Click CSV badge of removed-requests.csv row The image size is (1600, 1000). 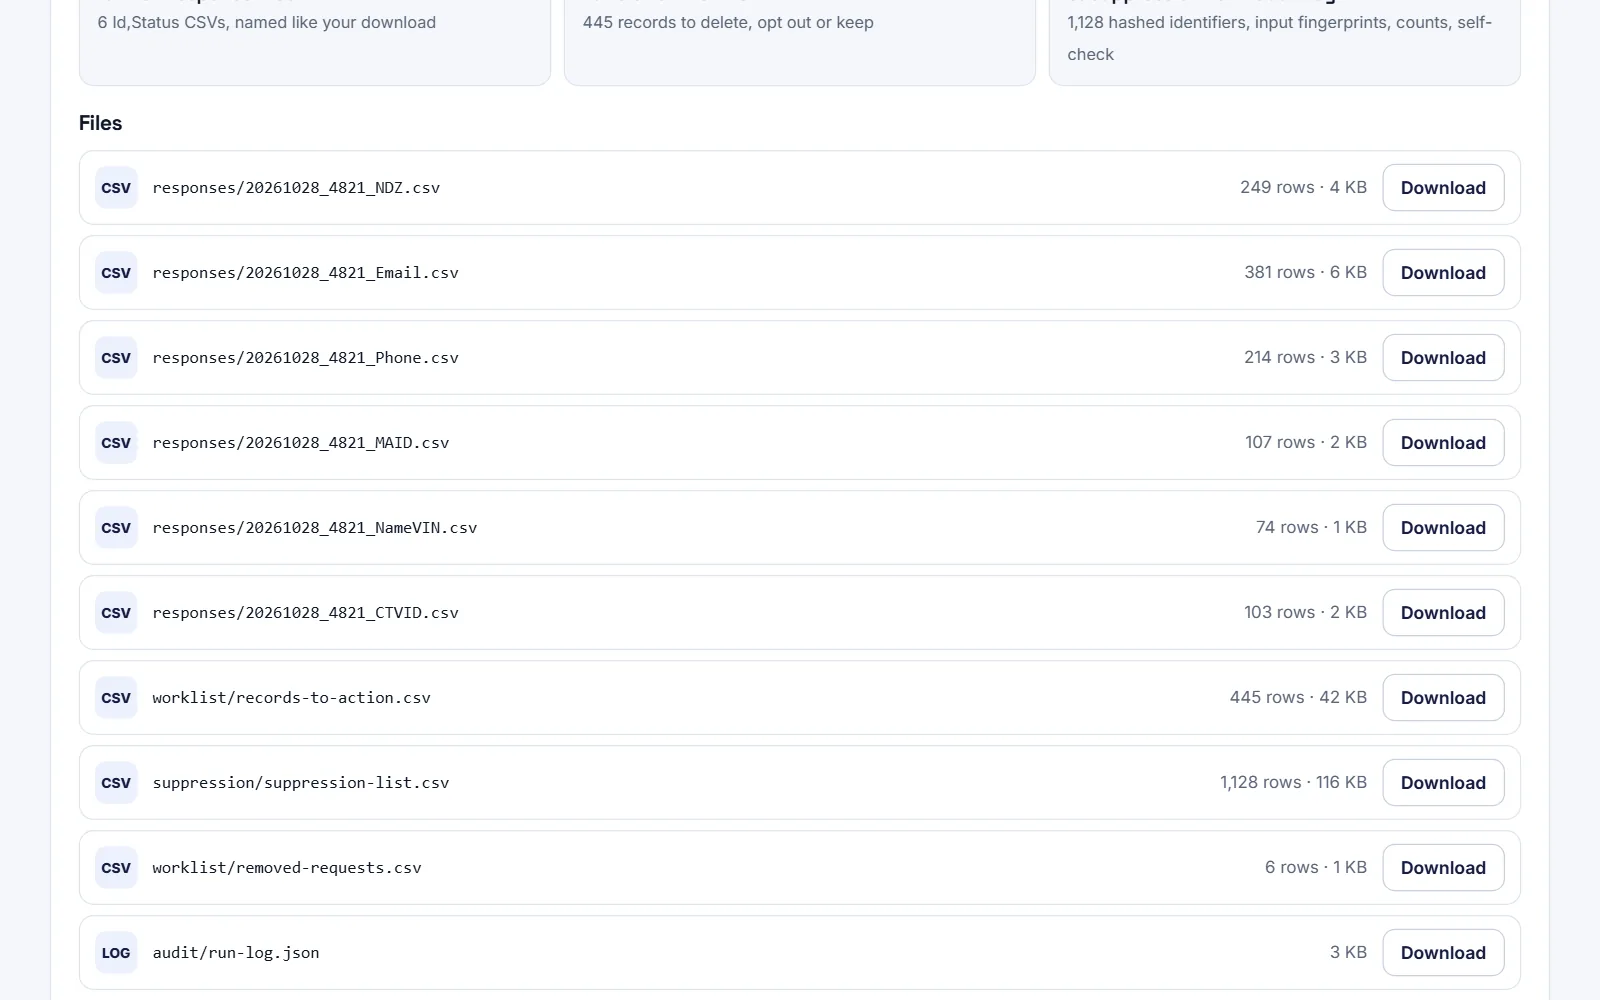116,868
